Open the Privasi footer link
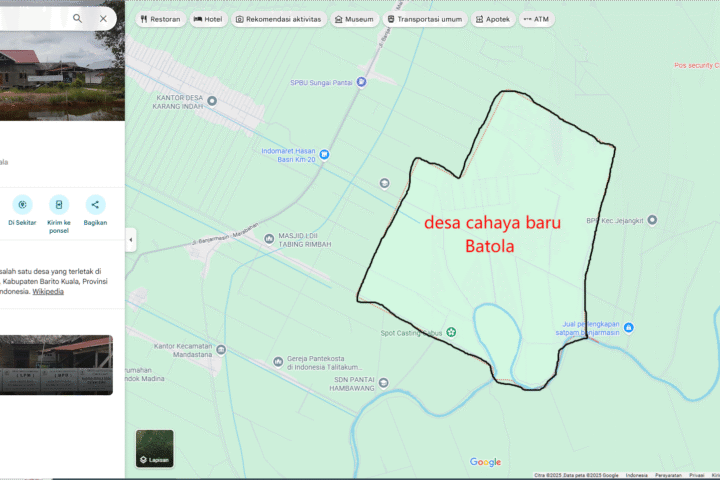Image resolution: width=720 pixels, height=480 pixels. [697, 475]
